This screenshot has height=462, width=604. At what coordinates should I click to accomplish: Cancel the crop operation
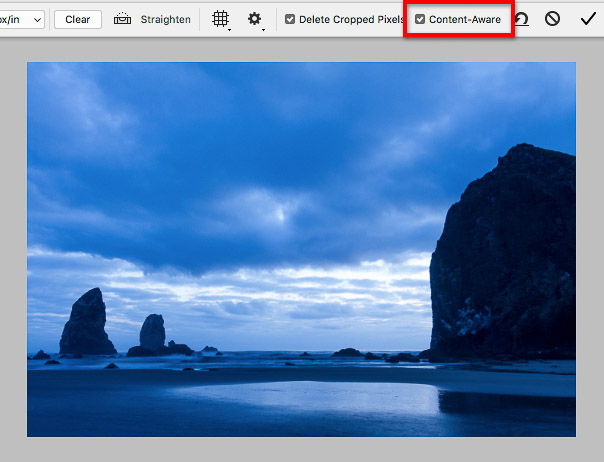coord(552,19)
